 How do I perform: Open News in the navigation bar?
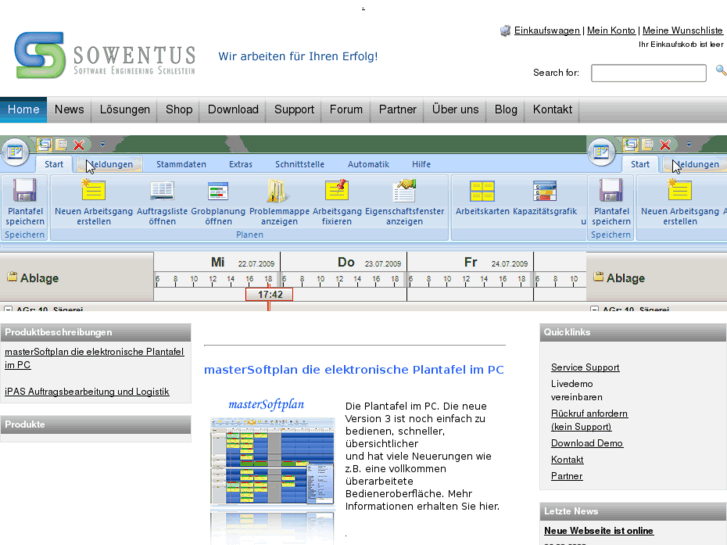[x=69, y=109]
